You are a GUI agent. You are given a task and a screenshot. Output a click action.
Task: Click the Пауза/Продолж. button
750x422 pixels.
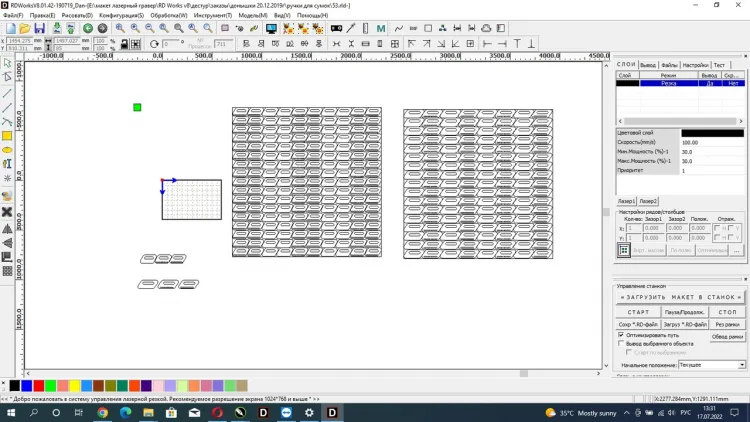(x=684, y=312)
